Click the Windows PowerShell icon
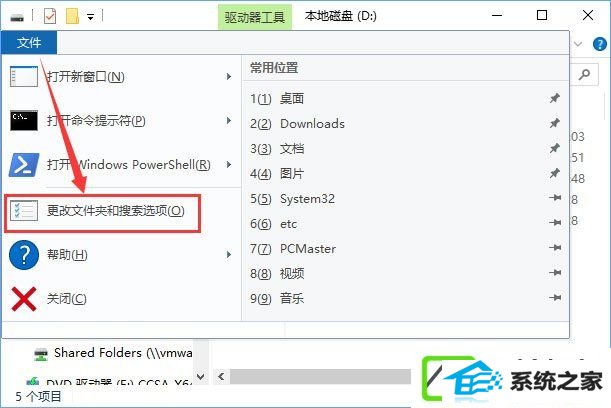Viewport: 611px width, 408px height. 24,165
